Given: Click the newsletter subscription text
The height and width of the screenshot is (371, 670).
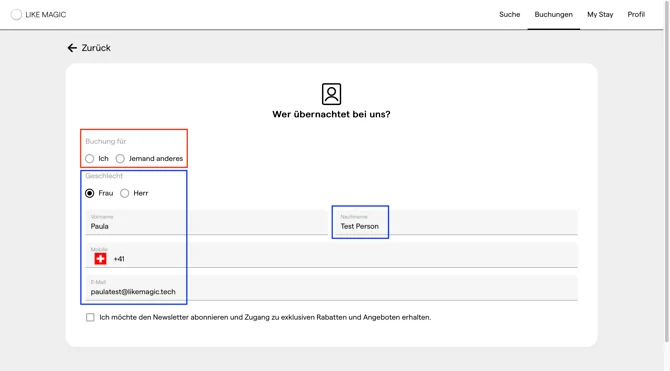Looking at the screenshot, I should click(265, 317).
